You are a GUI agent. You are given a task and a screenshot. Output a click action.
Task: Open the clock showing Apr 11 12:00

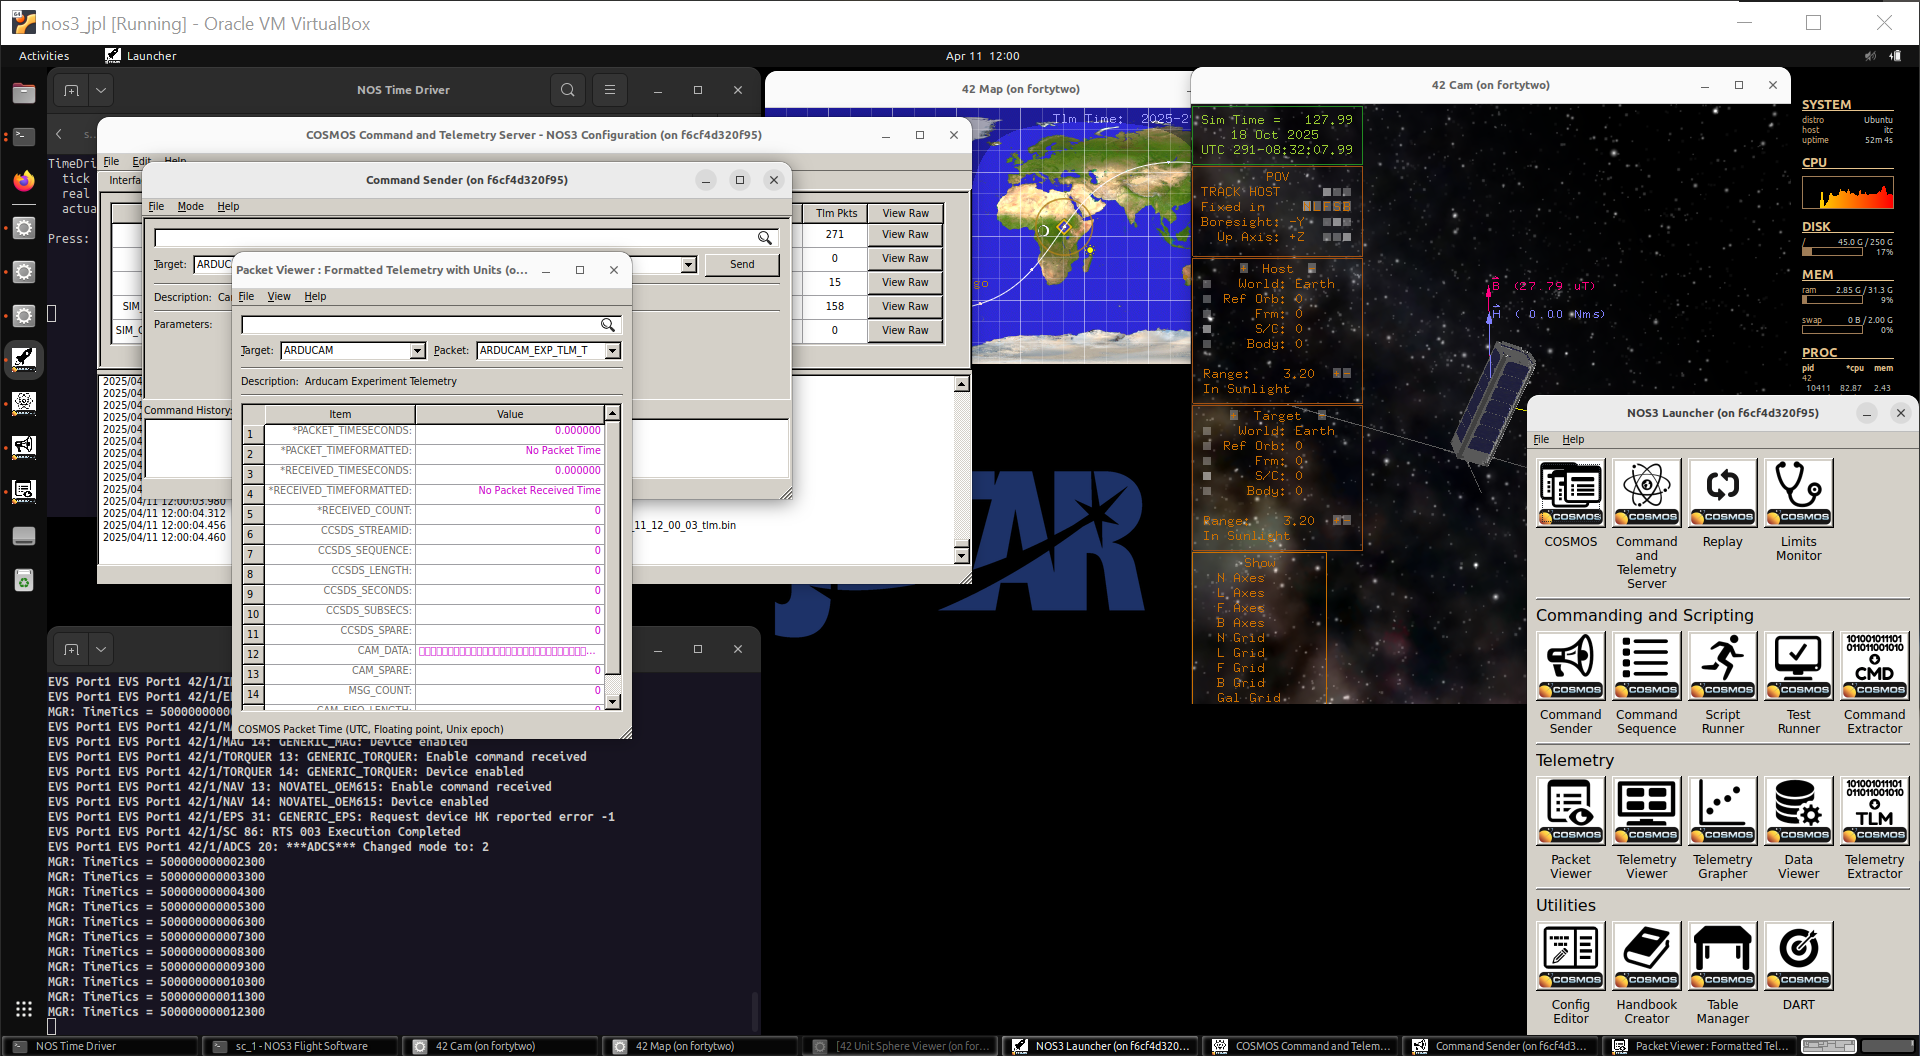[x=982, y=56]
